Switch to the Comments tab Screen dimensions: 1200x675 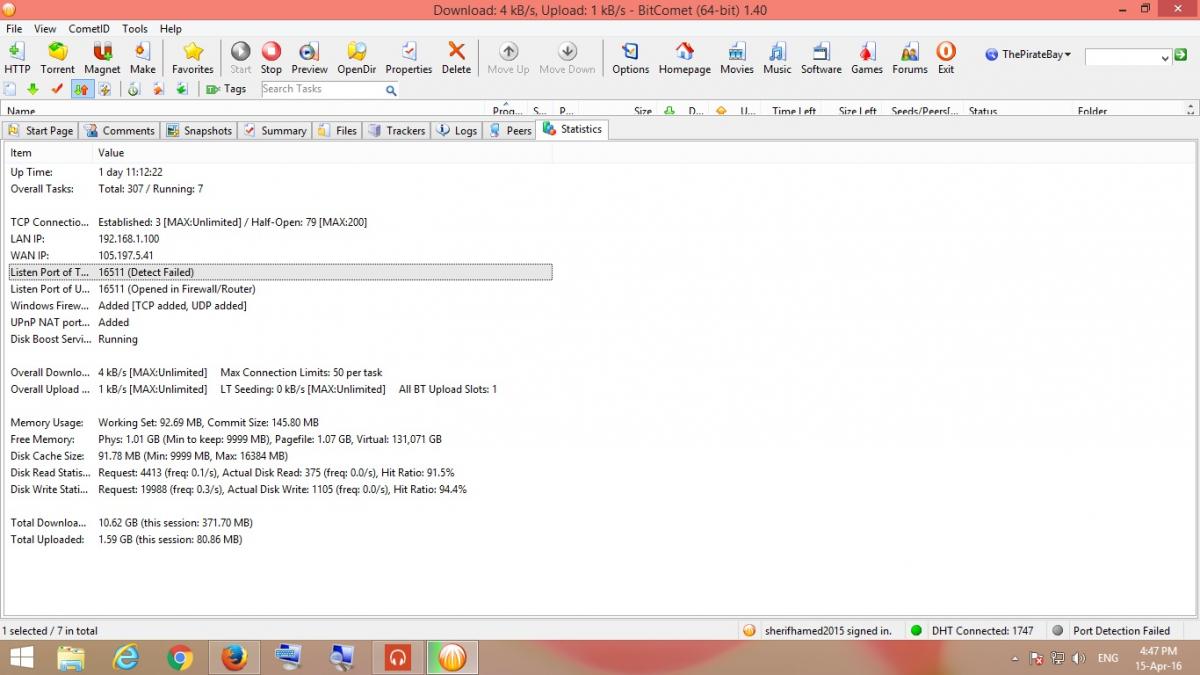119,130
